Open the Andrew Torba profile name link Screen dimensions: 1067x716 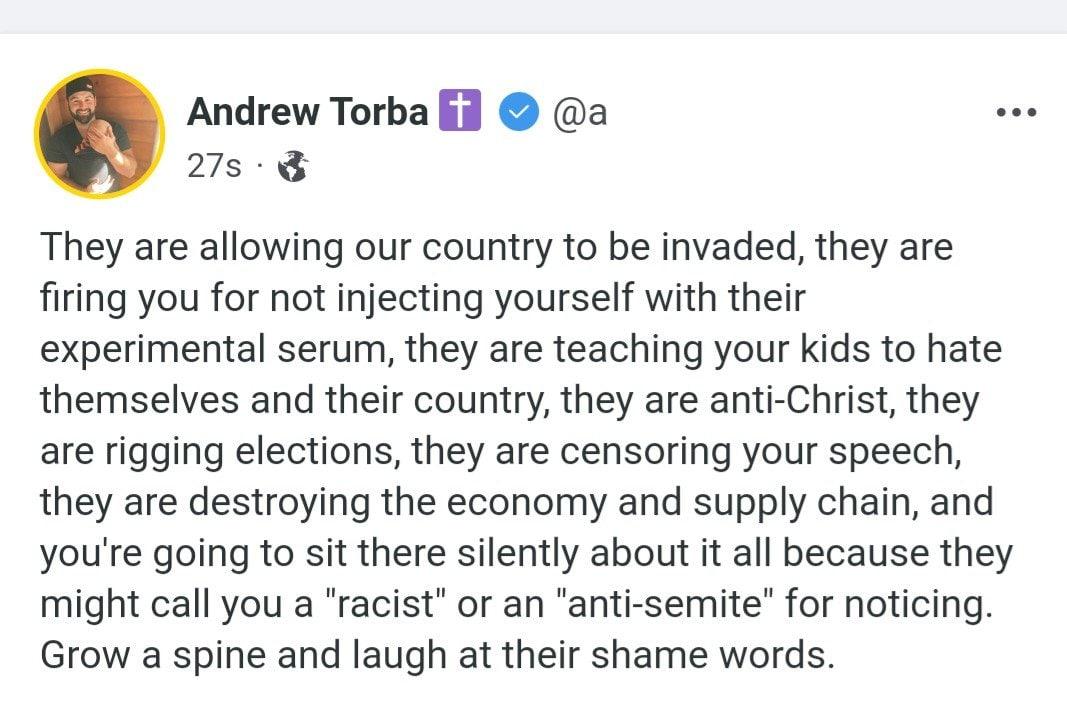coord(308,112)
